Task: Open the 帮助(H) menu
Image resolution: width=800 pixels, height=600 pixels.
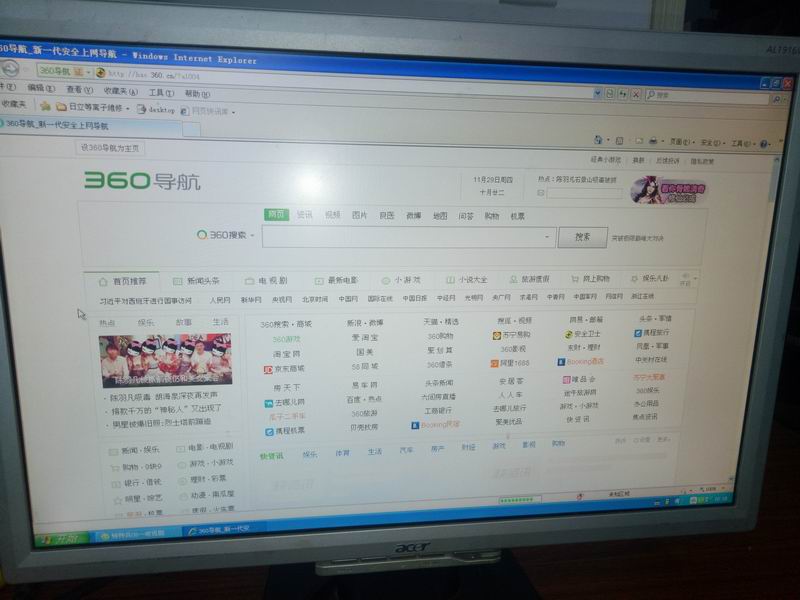Action: pyautogui.click(x=197, y=93)
